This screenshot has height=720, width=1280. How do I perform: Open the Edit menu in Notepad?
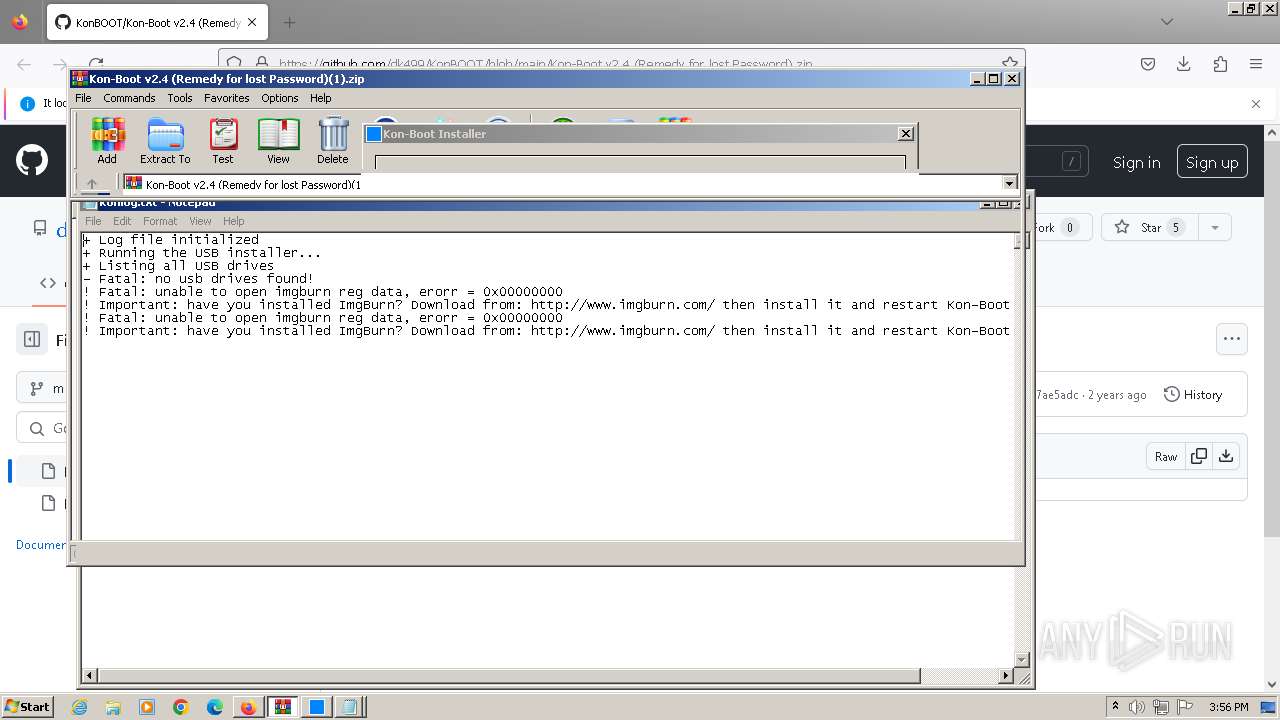tap(122, 221)
